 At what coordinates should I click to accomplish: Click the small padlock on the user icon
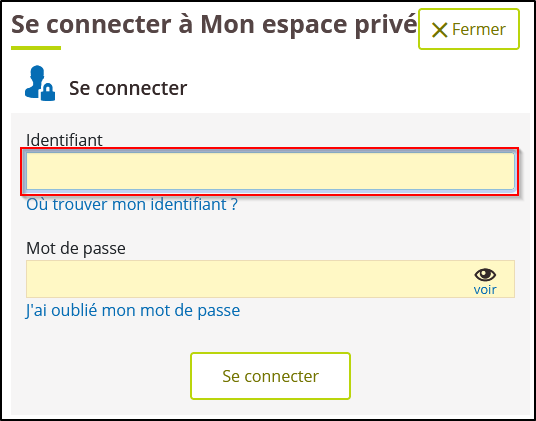click(48, 92)
